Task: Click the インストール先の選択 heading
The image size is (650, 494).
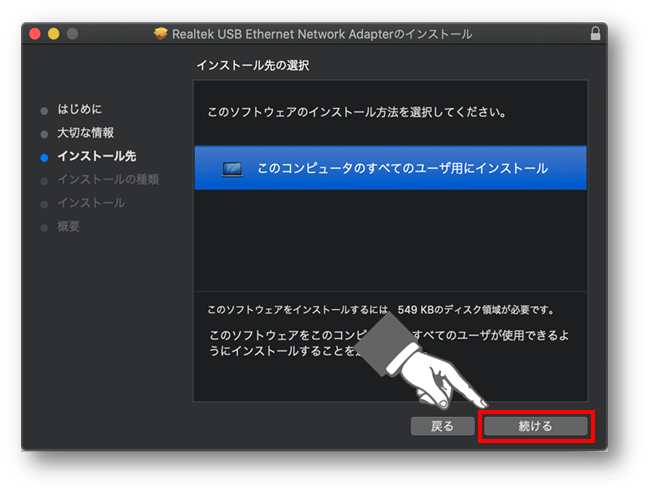Action: [253, 65]
